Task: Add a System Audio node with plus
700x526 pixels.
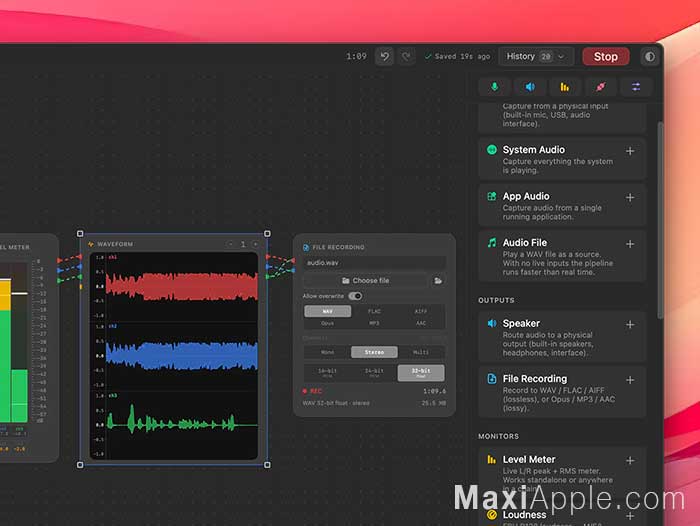Action: pyautogui.click(x=630, y=151)
